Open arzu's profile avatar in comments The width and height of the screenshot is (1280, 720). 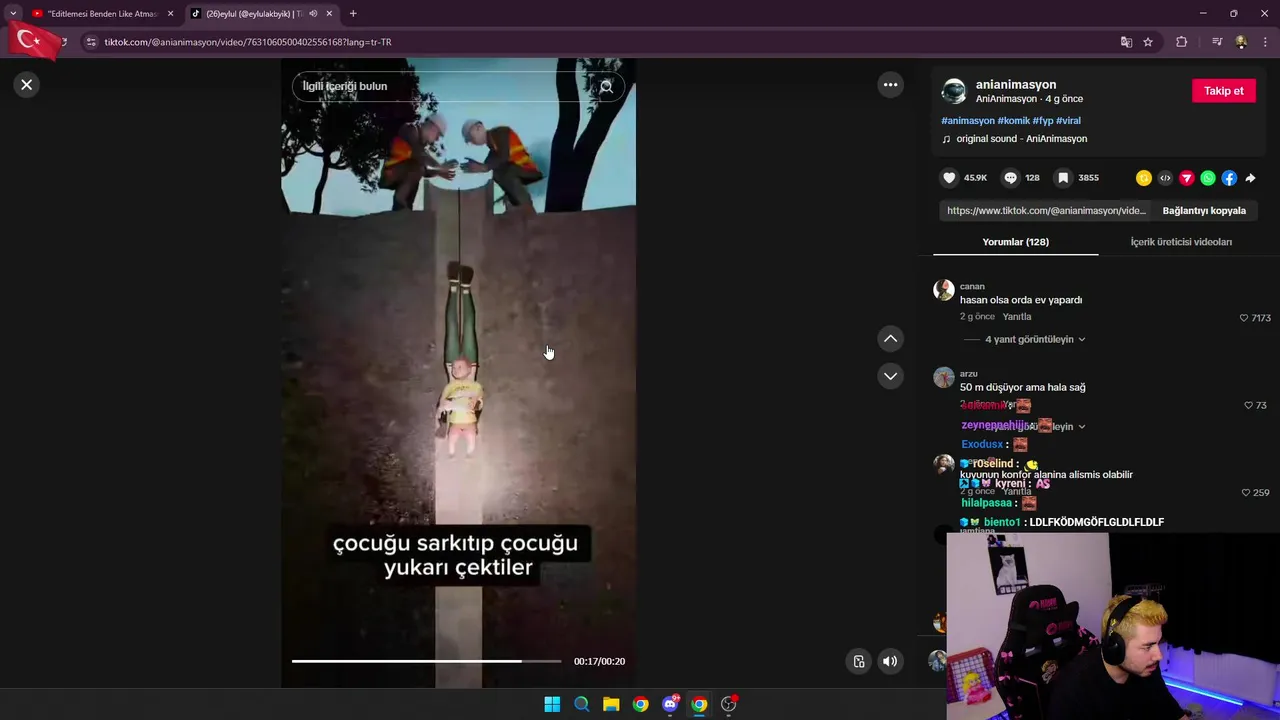tap(944, 377)
